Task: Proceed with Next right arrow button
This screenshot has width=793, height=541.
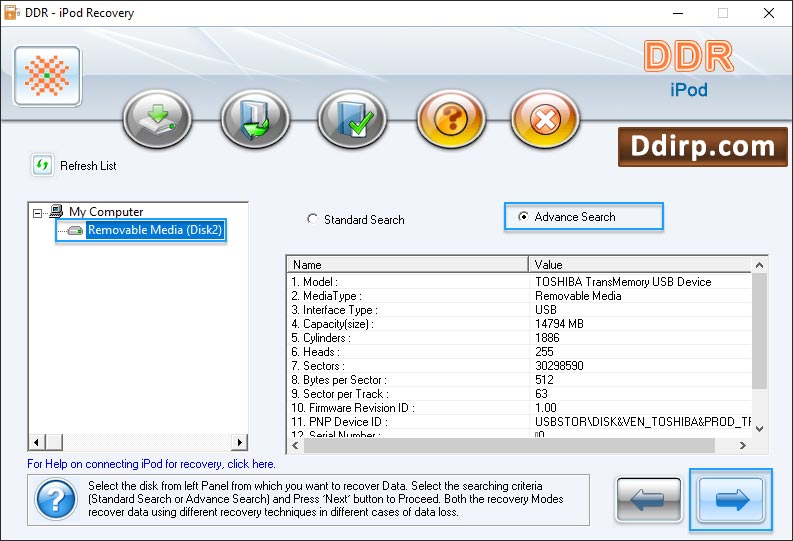Action: point(731,500)
